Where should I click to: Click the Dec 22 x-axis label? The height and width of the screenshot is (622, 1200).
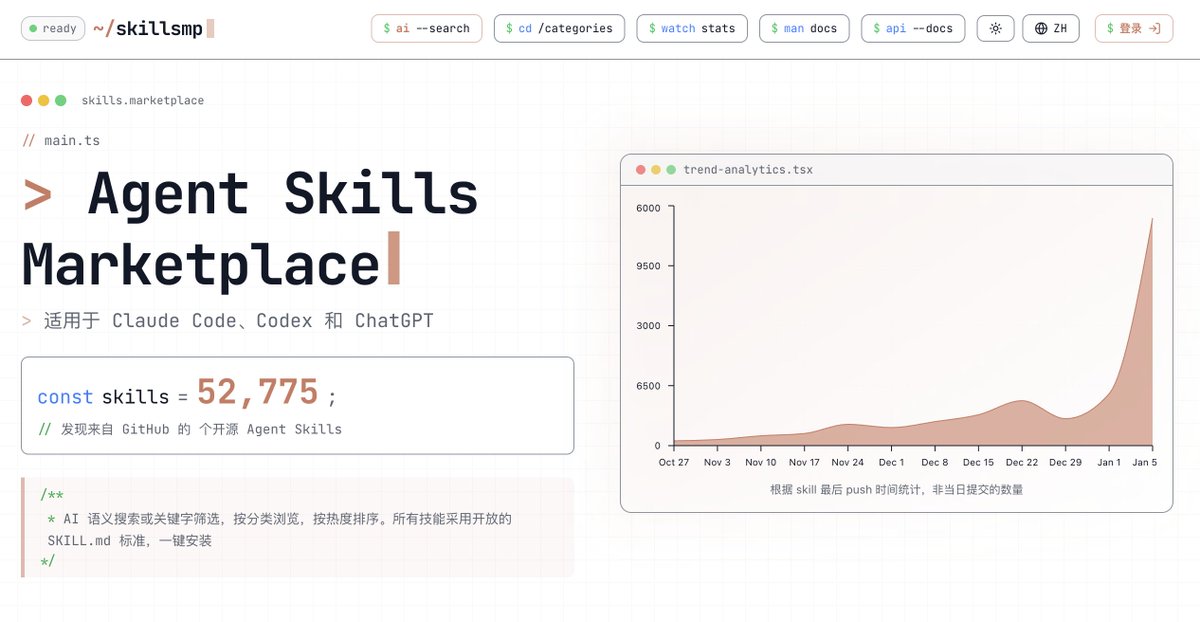(1022, 462)
